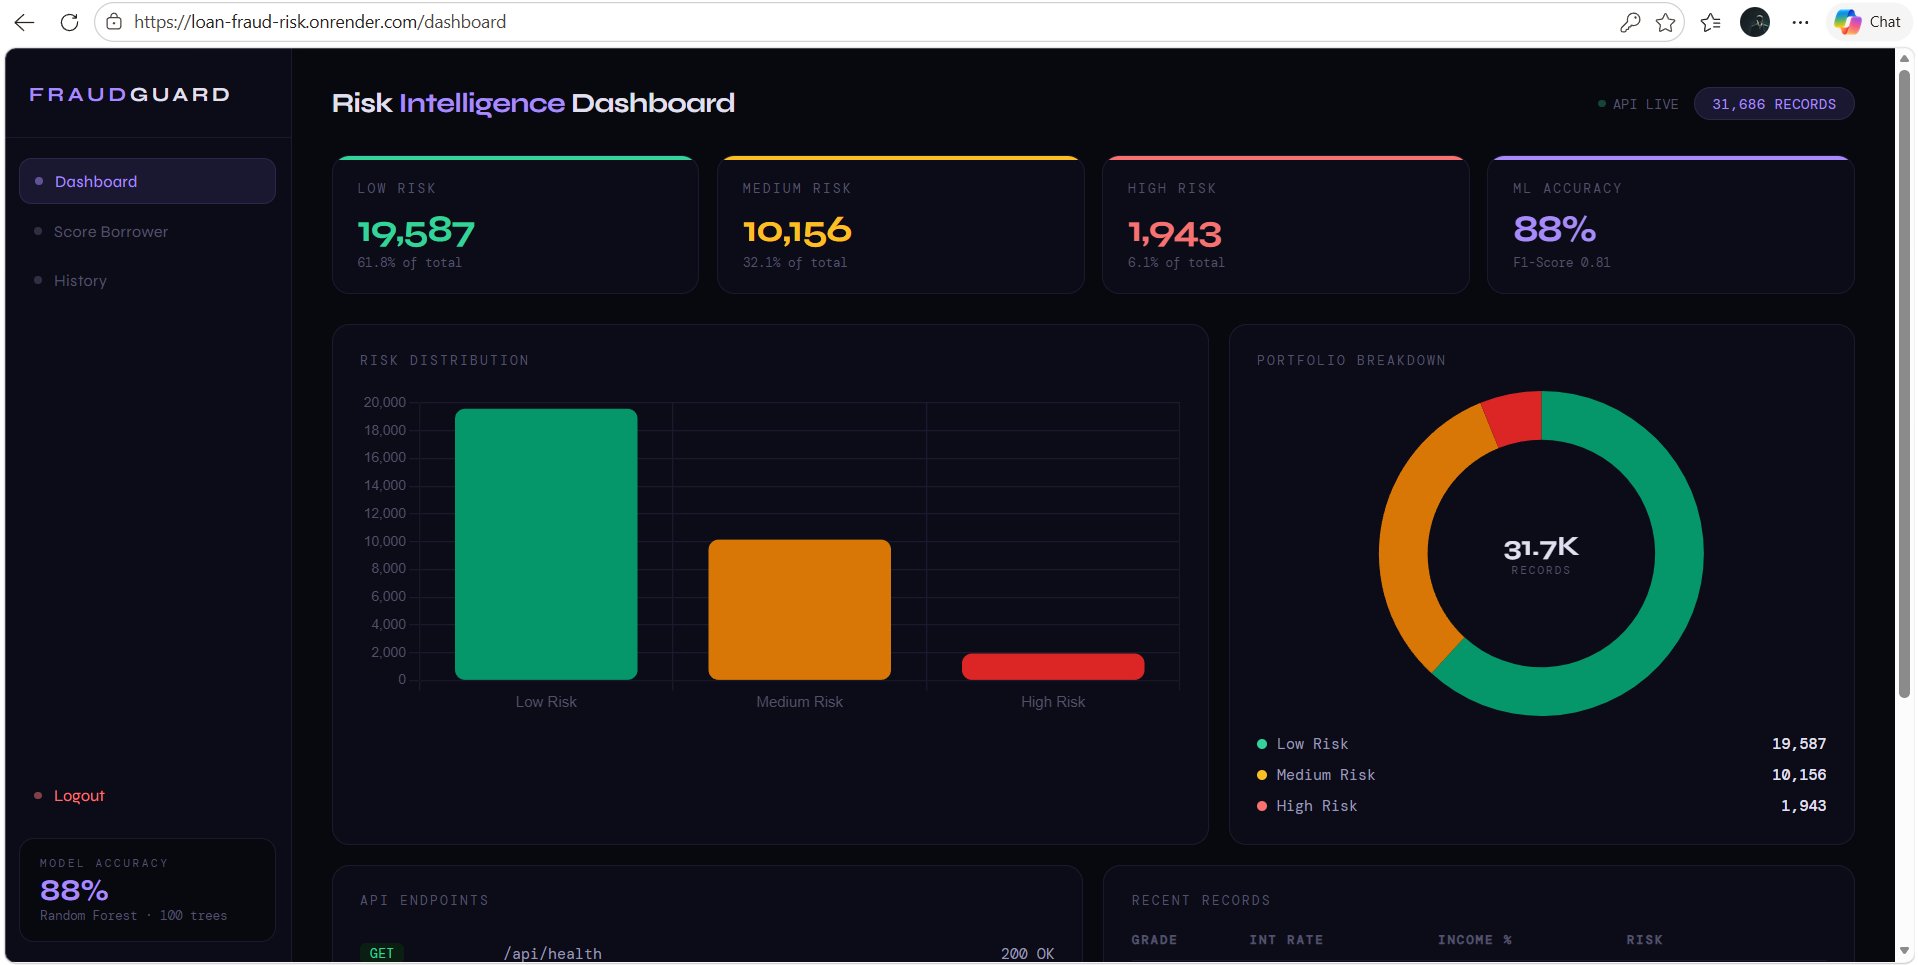Viewport: 1918px width, 965px height.
Task: Open the favorites collections icon next to the star
Action: point(1711,21)
